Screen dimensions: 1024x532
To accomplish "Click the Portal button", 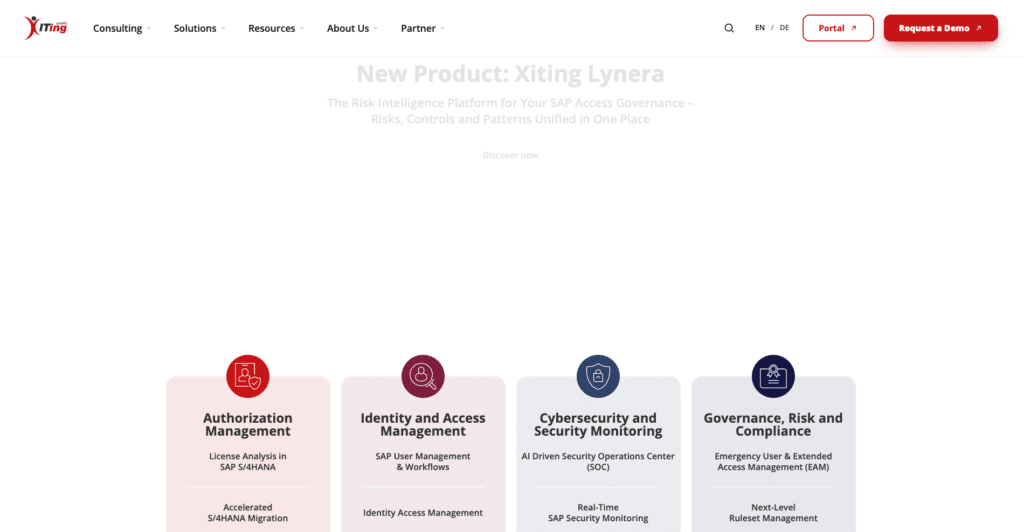I will pyautogui.click(x=838, y=28).
